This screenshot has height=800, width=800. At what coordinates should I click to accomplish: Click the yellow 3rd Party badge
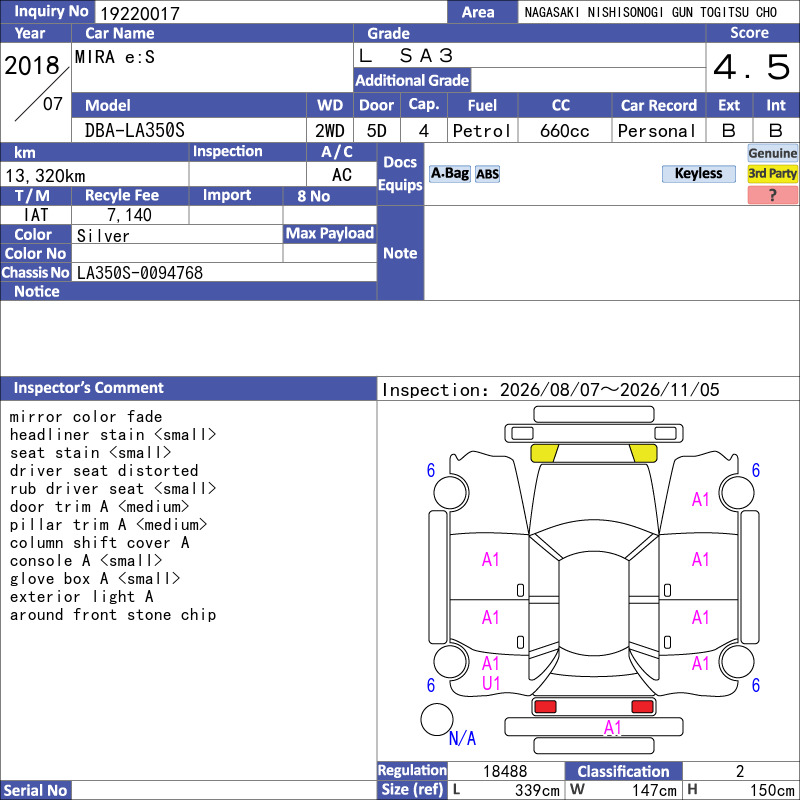coord(772,173)
